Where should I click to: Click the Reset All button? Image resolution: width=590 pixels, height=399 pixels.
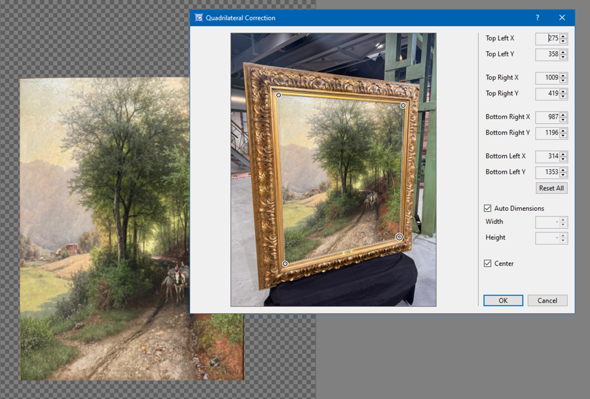[551, 188]
